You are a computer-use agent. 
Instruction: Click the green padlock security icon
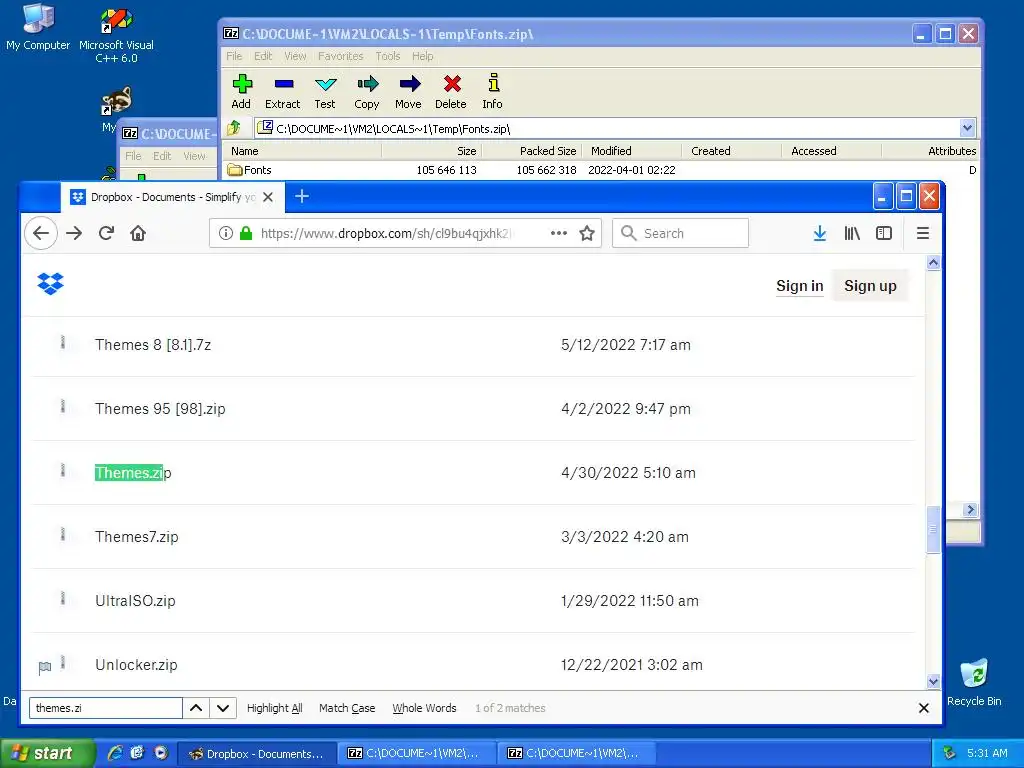point(246,233)
